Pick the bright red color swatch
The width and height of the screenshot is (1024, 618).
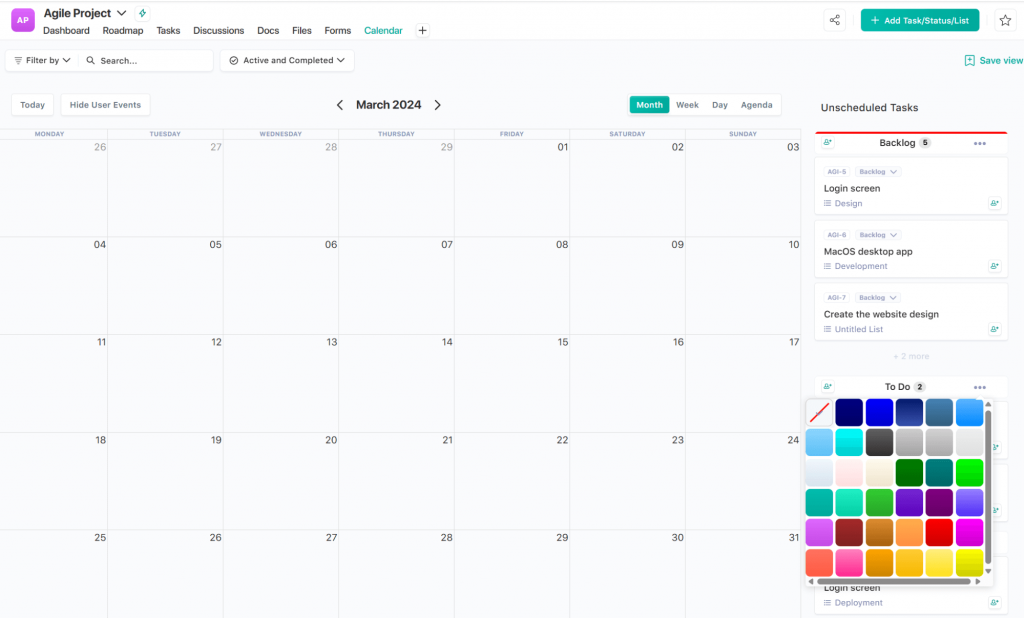(939, 532)
